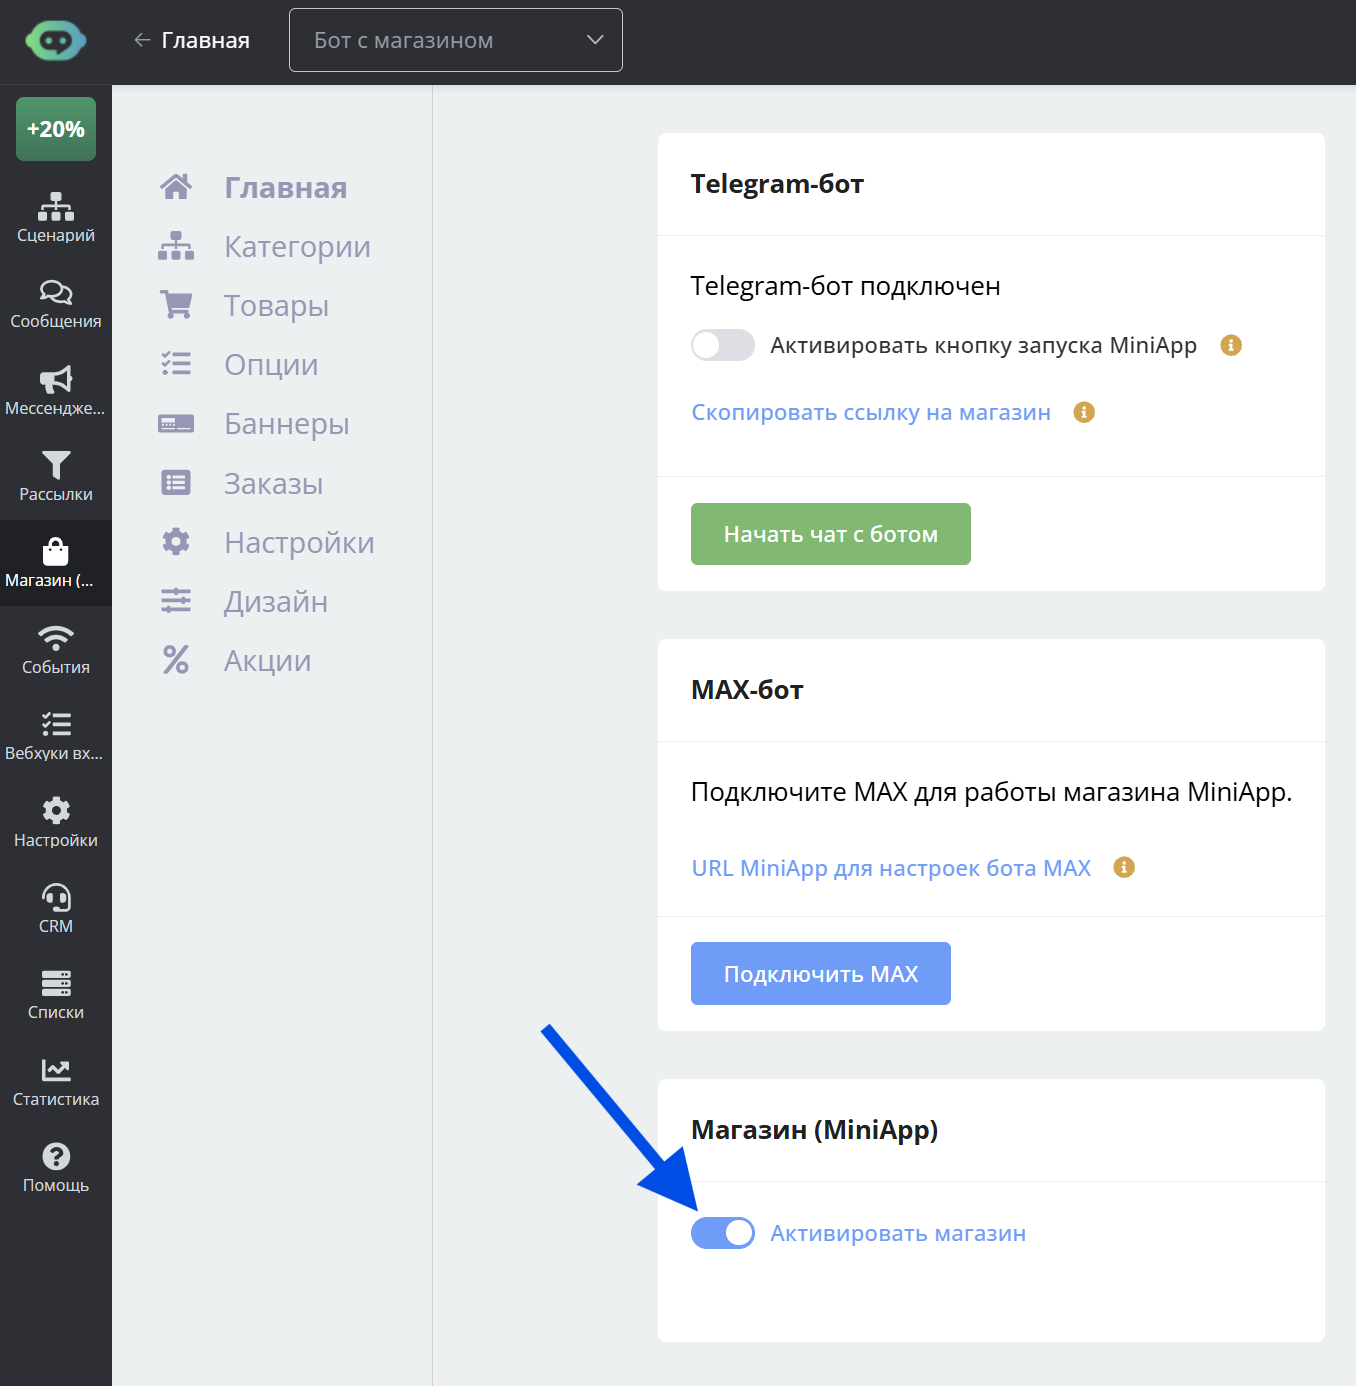1356x1386 pixels.
Task: Click the bot logo icon in the header
Action: [56, 41]
